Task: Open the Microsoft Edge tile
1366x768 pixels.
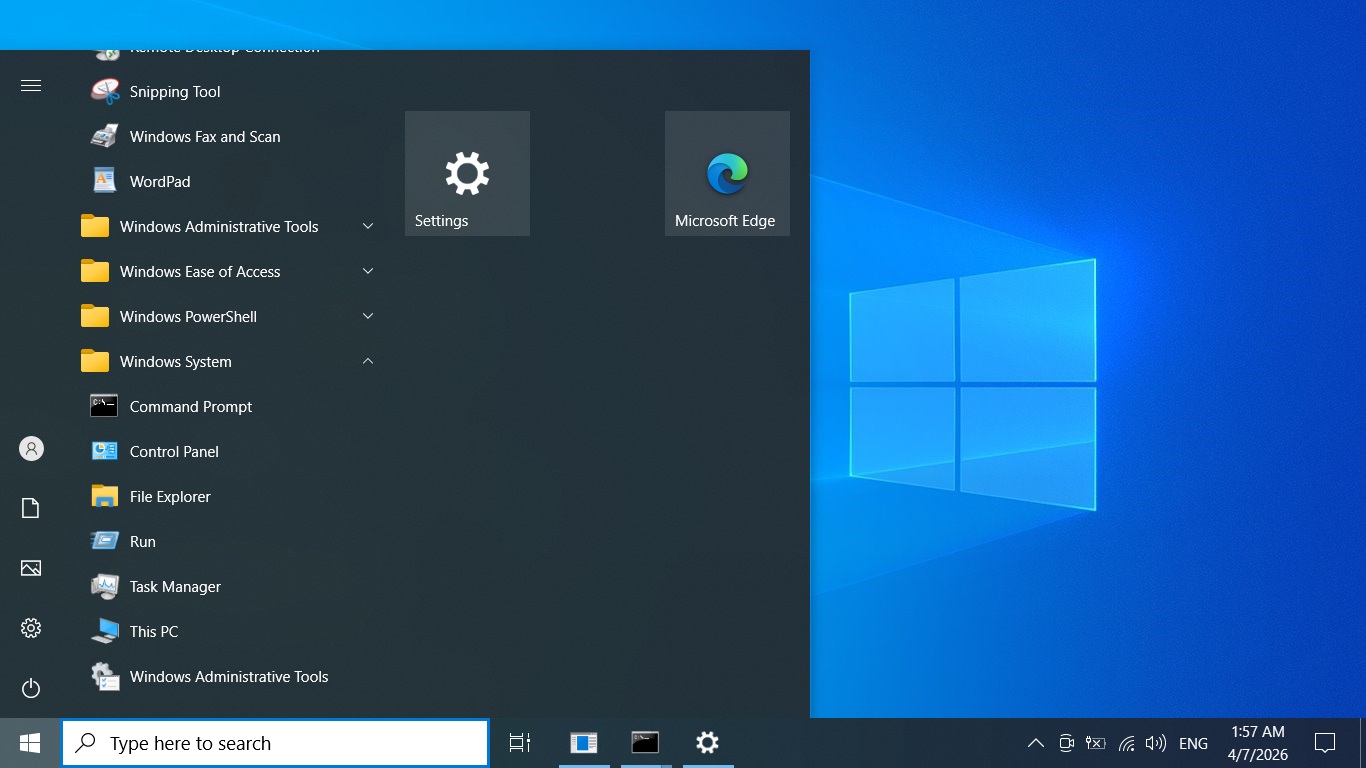Action: pos(727,174)
